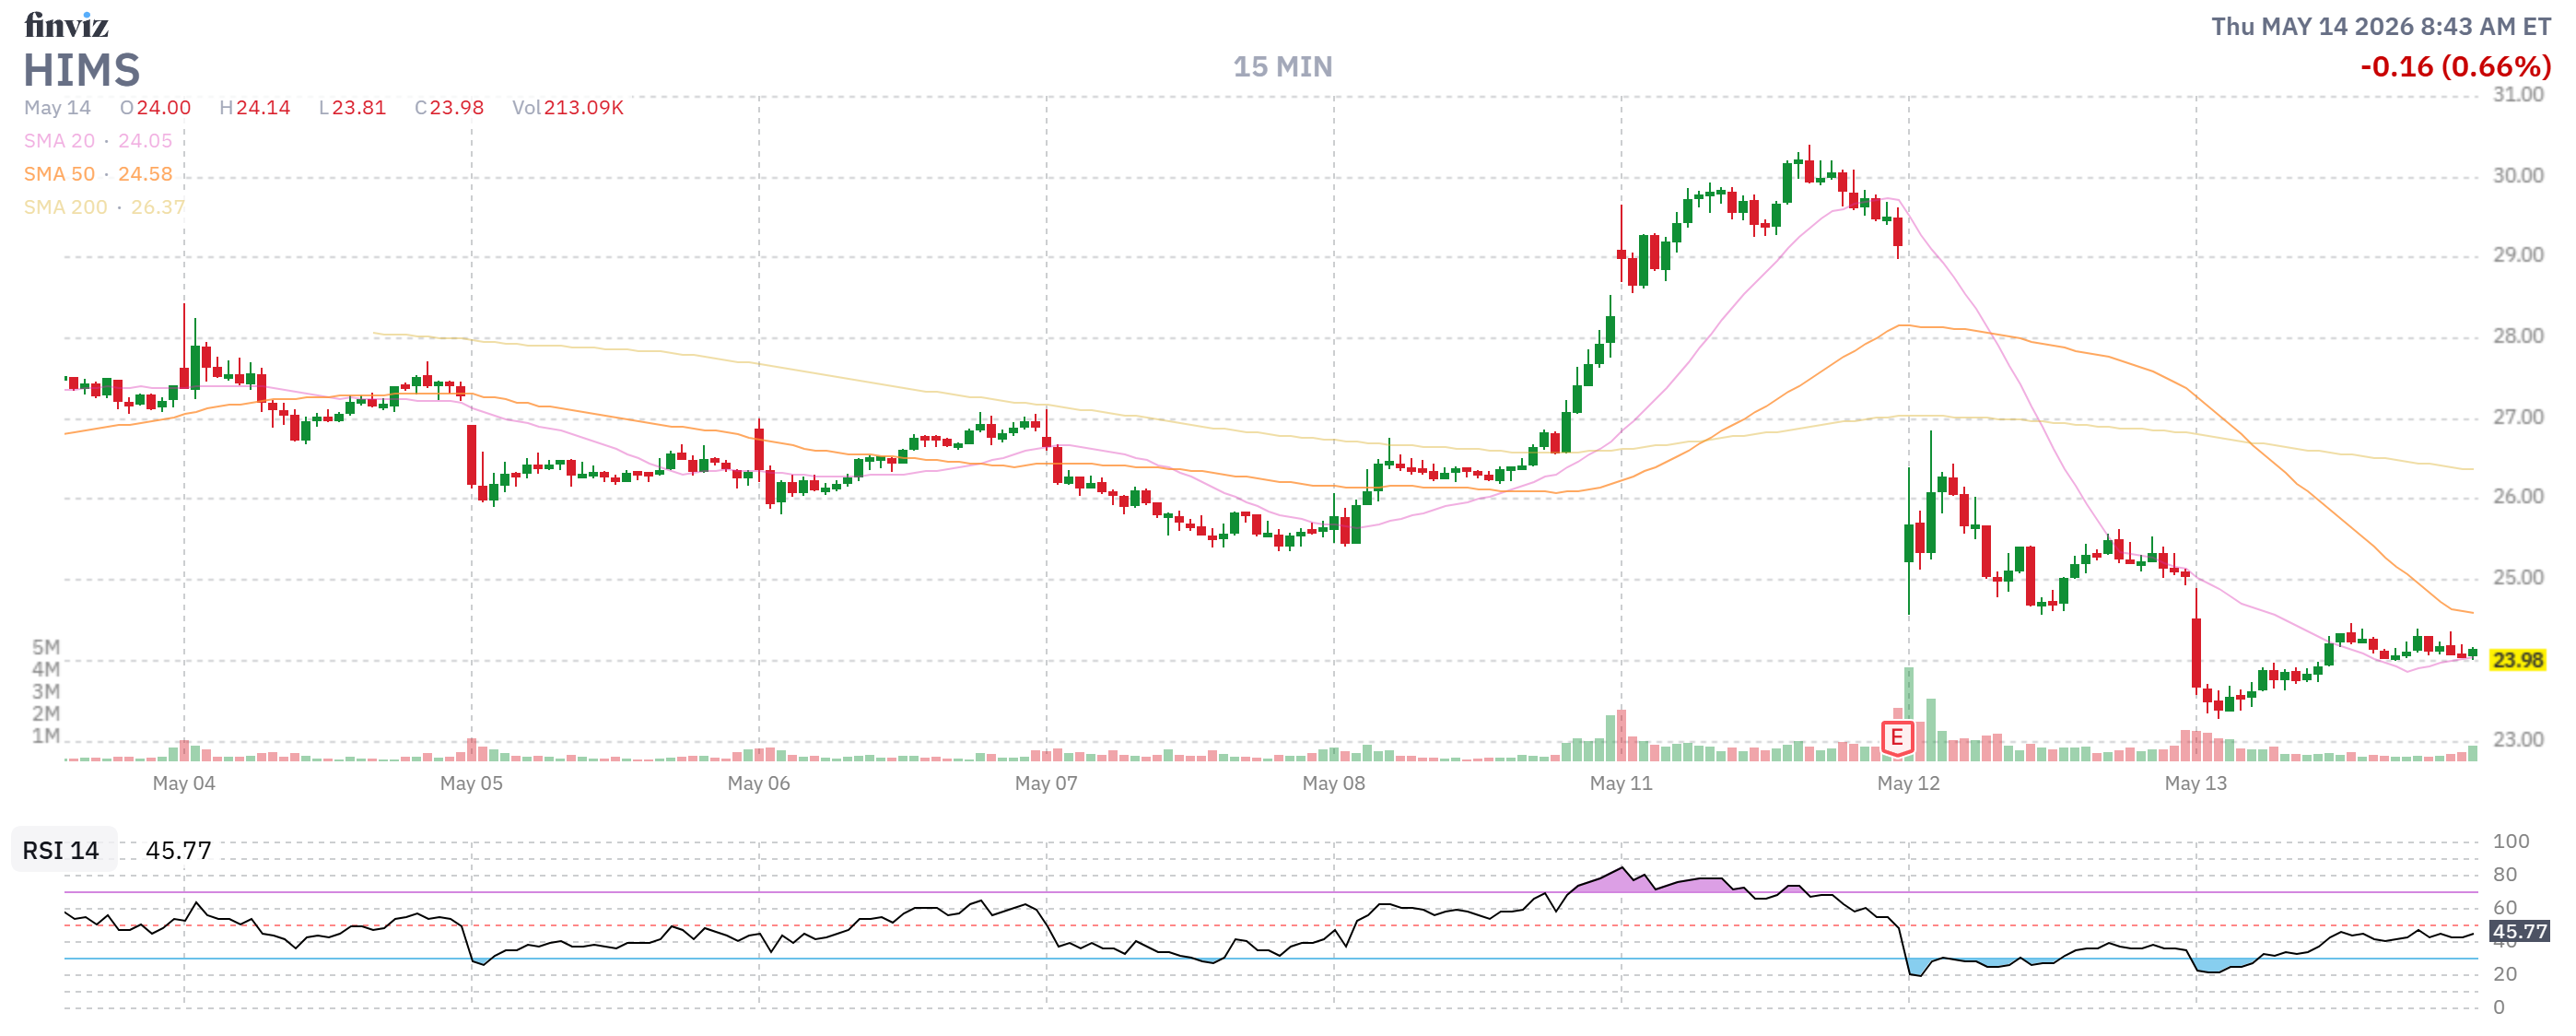
Task: Click the SMA 50 legend entry
Action: coord(98,174)
